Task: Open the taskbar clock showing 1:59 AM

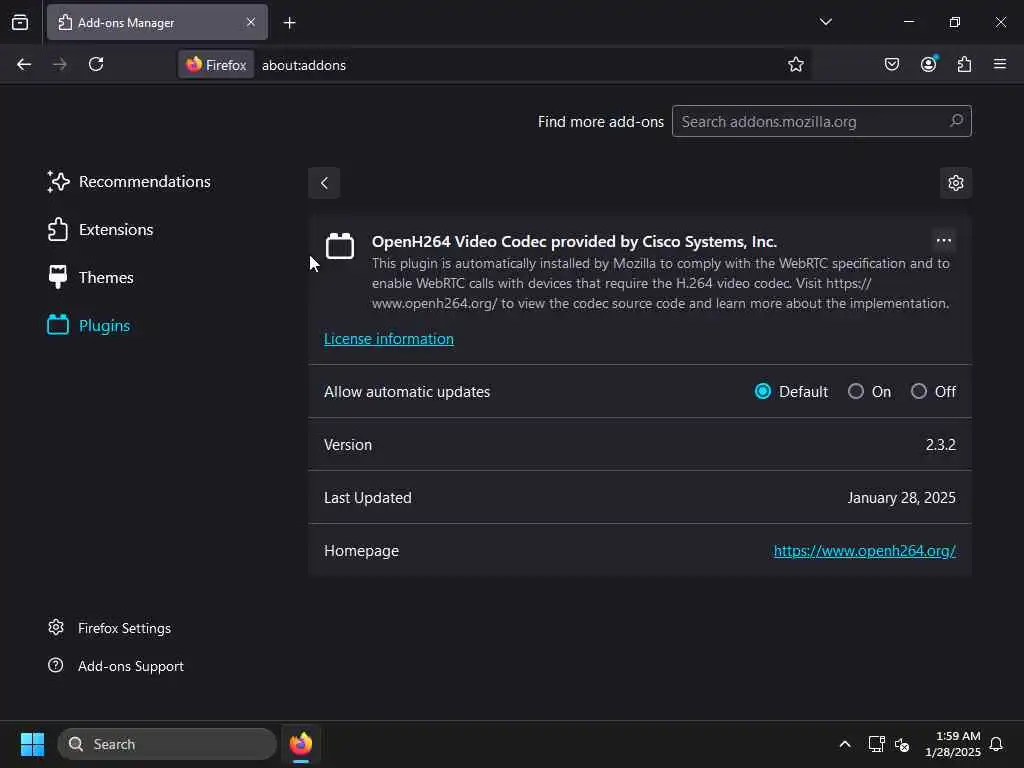Action: pos(953,744)
